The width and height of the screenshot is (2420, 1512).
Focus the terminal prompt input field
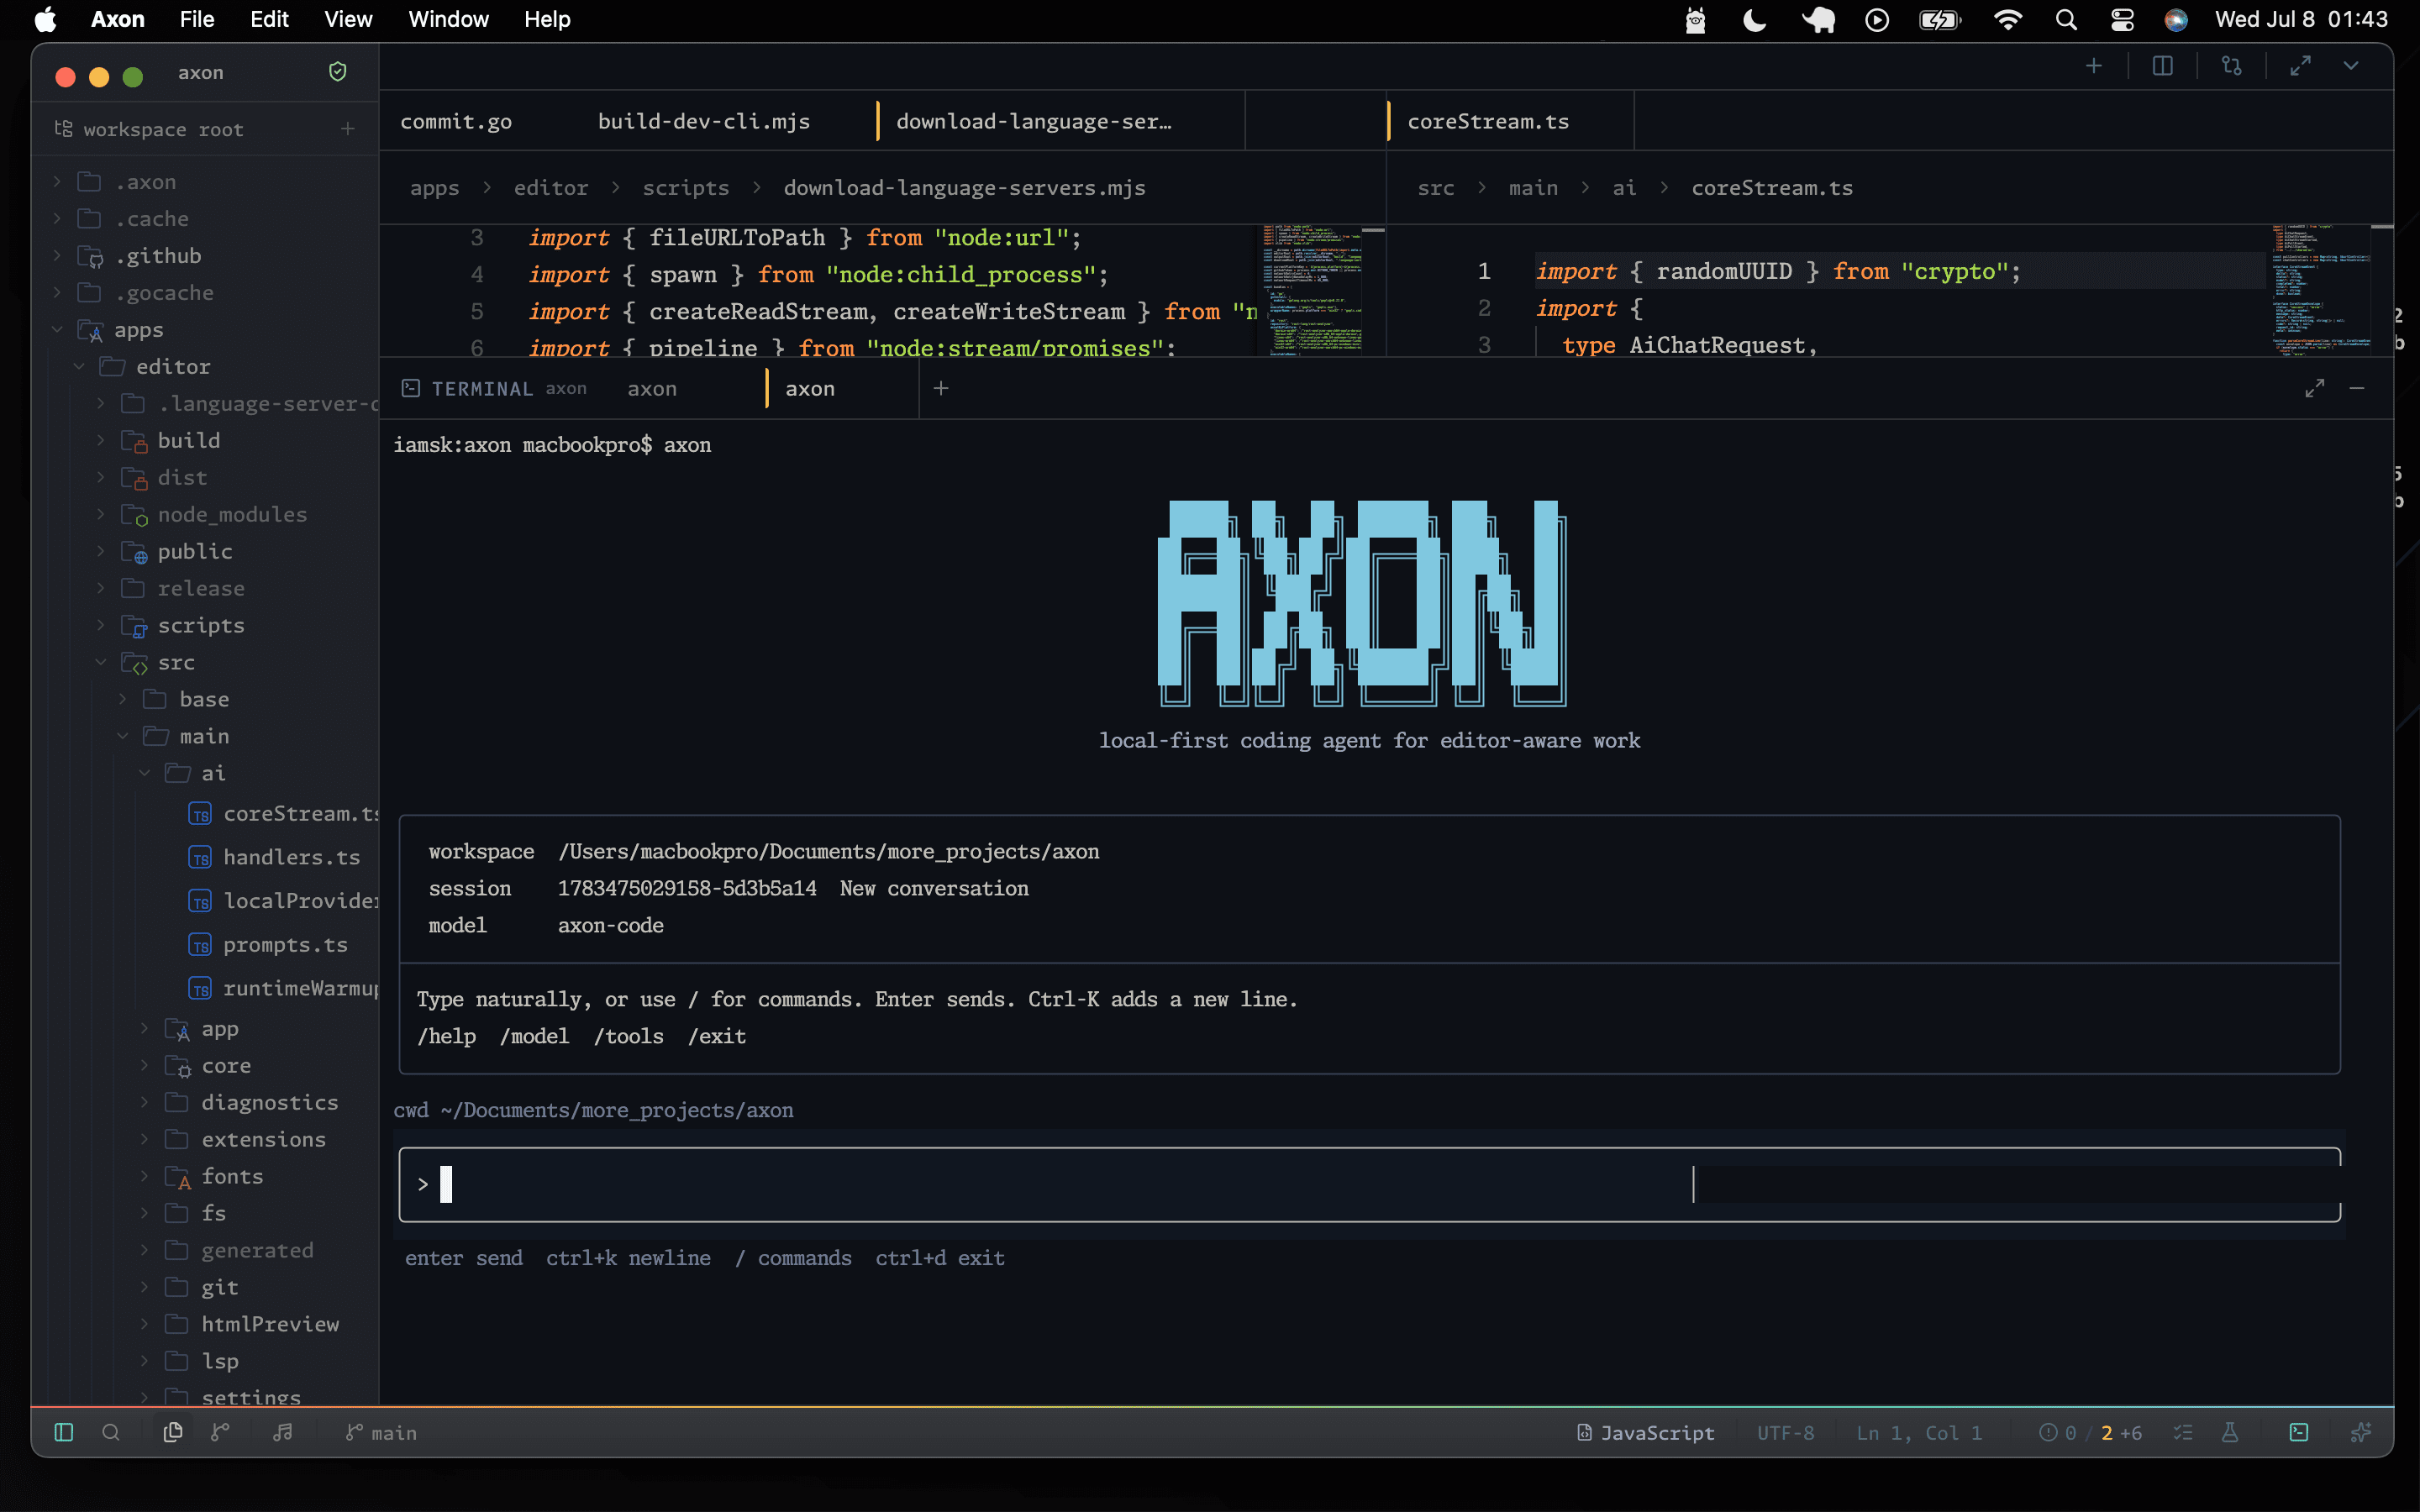(x=1369, y=1185)
